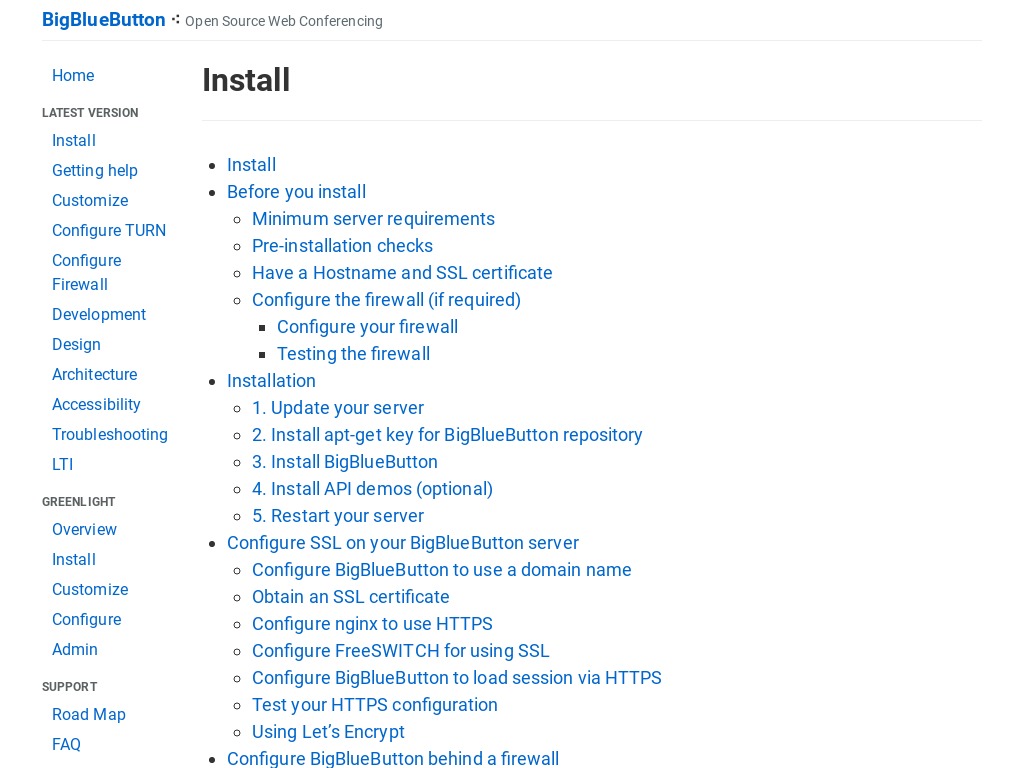Jump to Configure the firewall (if required)
Image resolution: width=1024 pixels, height=768 pixels.
click(387, 300)
